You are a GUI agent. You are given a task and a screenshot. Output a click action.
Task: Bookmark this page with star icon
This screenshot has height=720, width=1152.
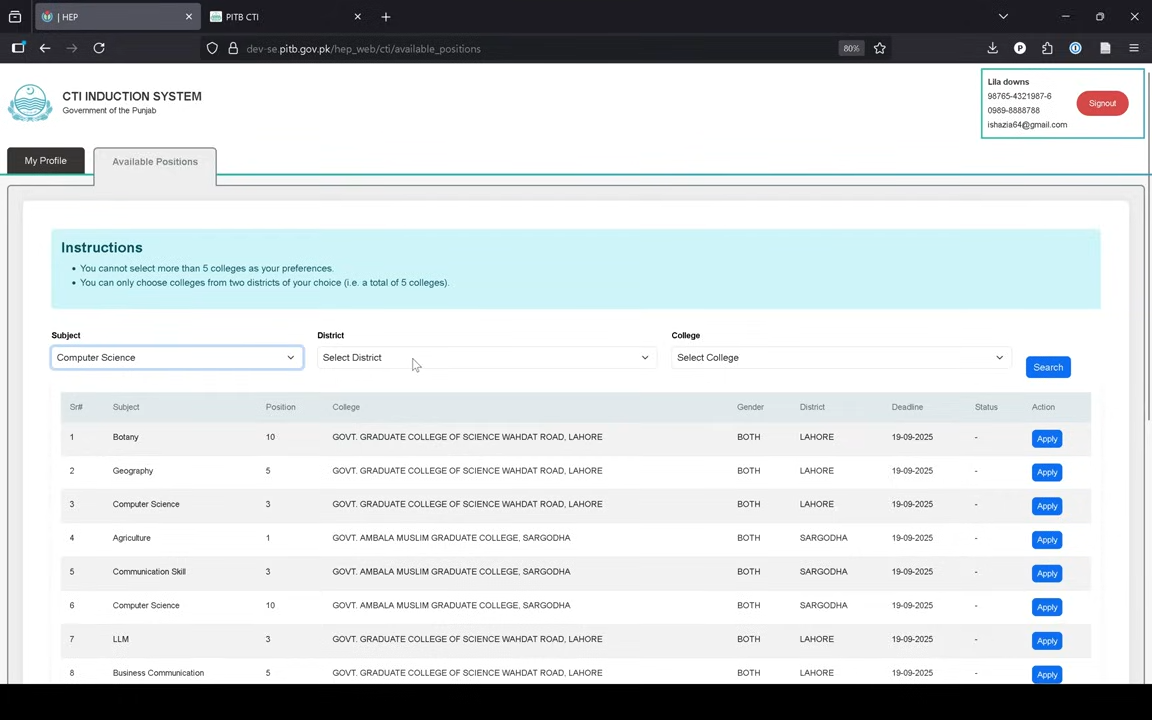[879, 48]
